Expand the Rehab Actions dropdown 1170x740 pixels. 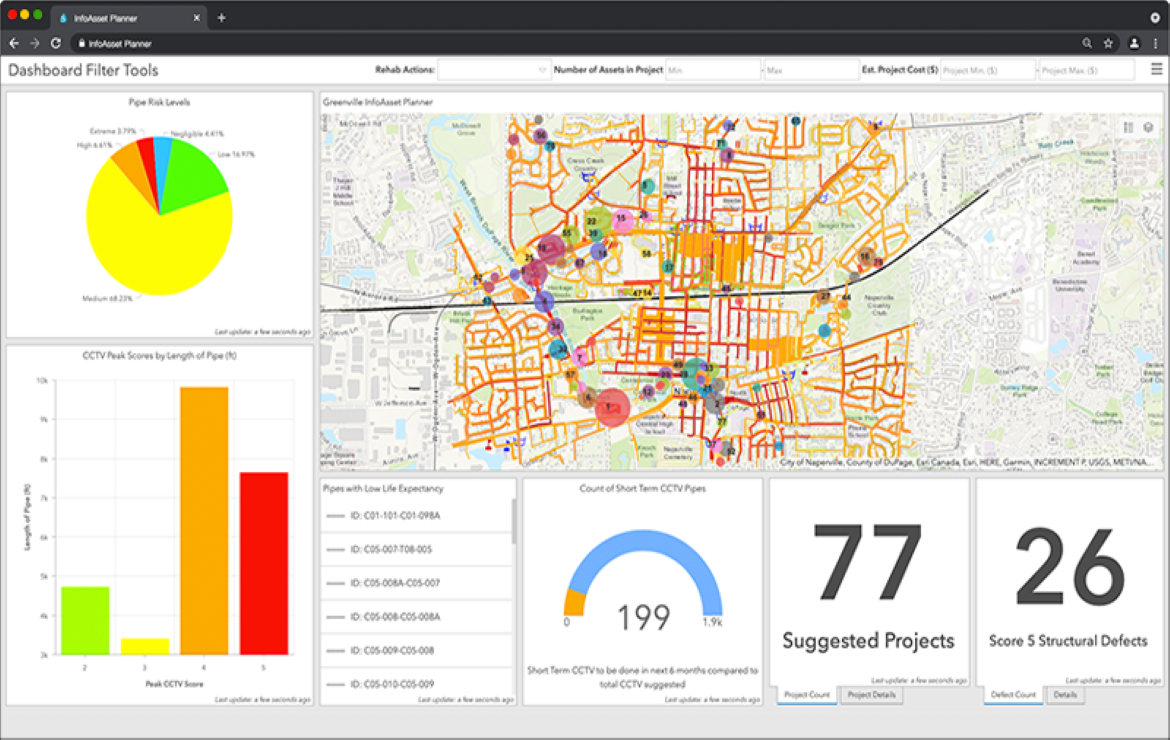(x=494, y=70)
